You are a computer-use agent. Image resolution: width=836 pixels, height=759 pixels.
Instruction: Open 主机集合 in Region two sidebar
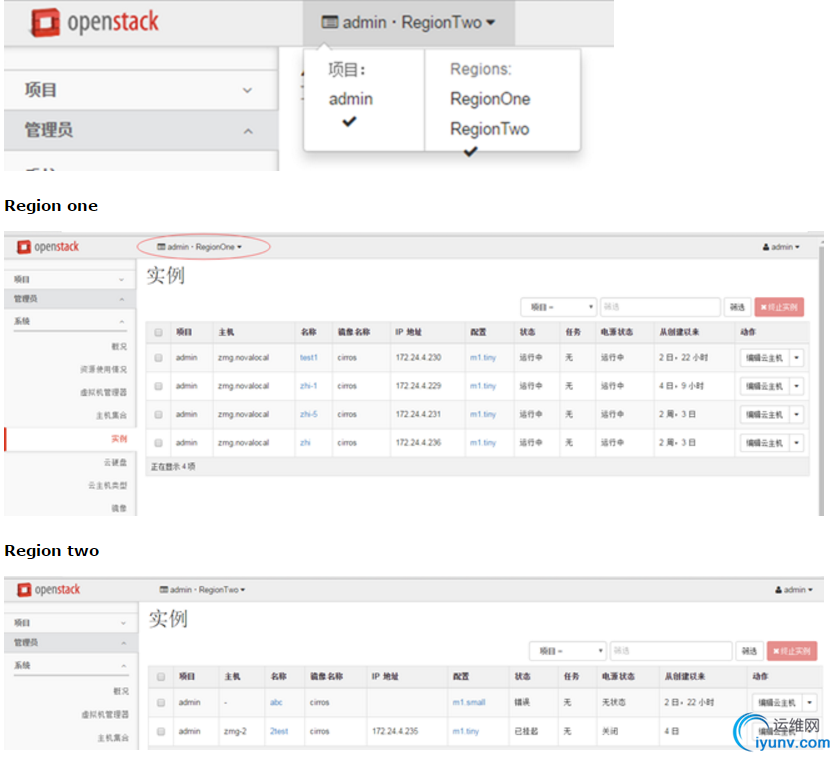(113, 738)
